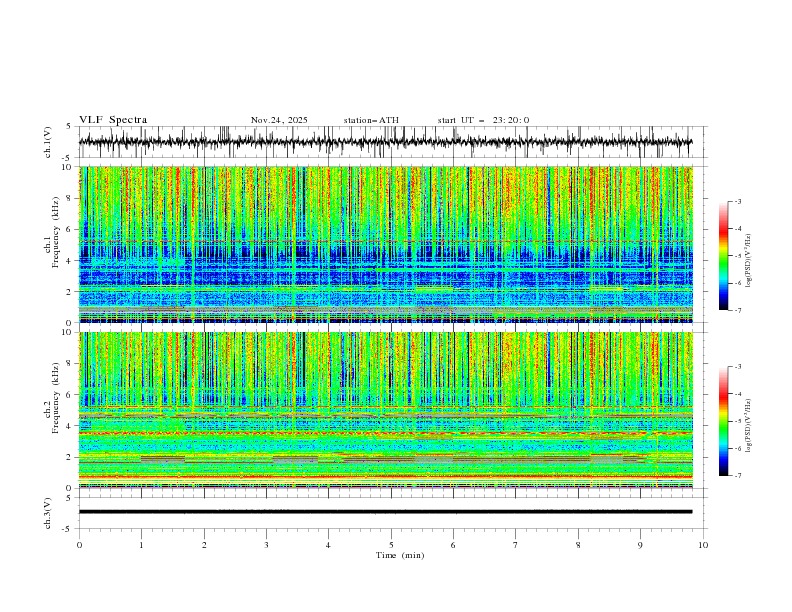The height and width of the screenshot is (612, 792).
Task: Click inside the ch.1 spectrogram panel
Action: point(385,244)
